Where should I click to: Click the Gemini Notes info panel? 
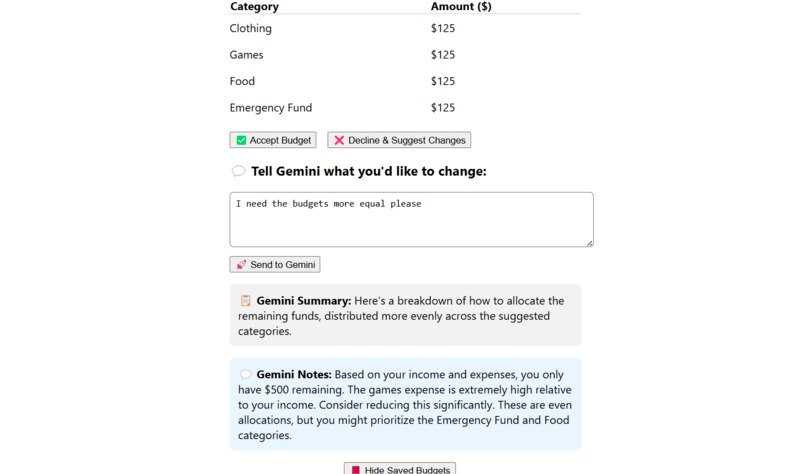pyautogui.click(x=405, y=404)
